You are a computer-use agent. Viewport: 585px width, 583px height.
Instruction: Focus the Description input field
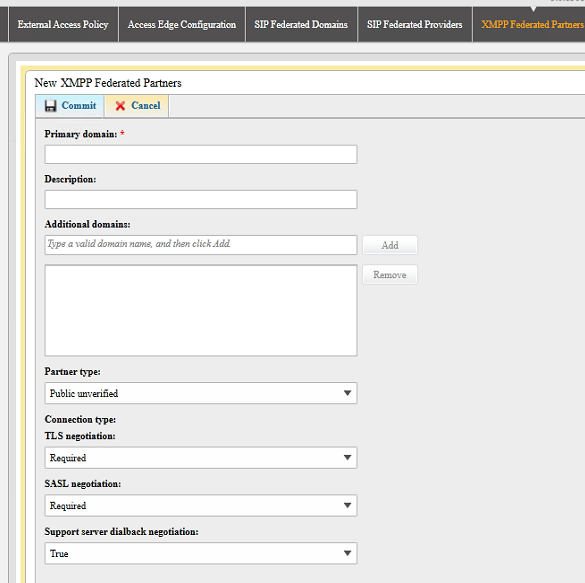201,200
